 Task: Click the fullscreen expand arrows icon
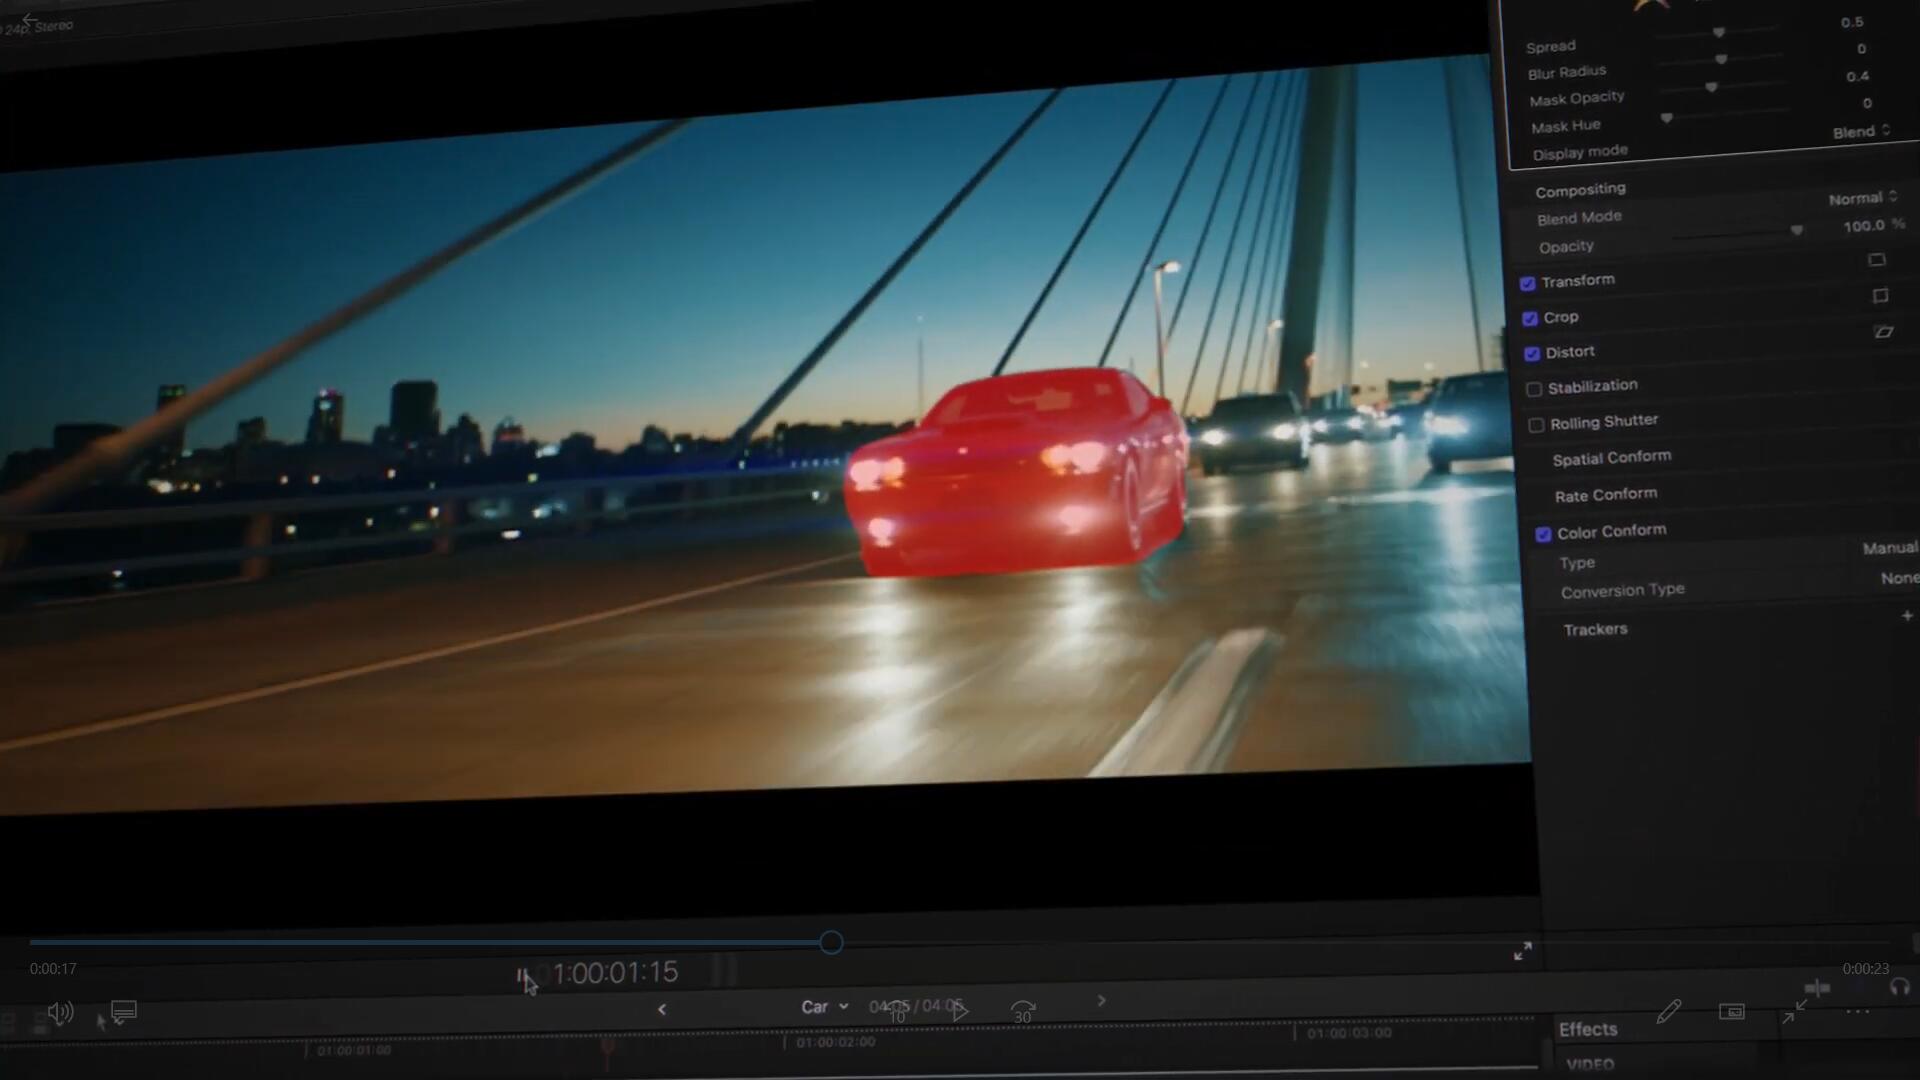[x=1522, y=951]
